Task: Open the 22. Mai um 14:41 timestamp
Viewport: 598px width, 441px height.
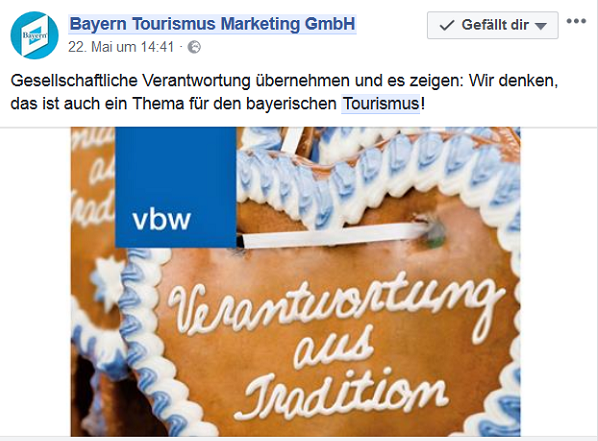Action: click(x=121, y=47)
